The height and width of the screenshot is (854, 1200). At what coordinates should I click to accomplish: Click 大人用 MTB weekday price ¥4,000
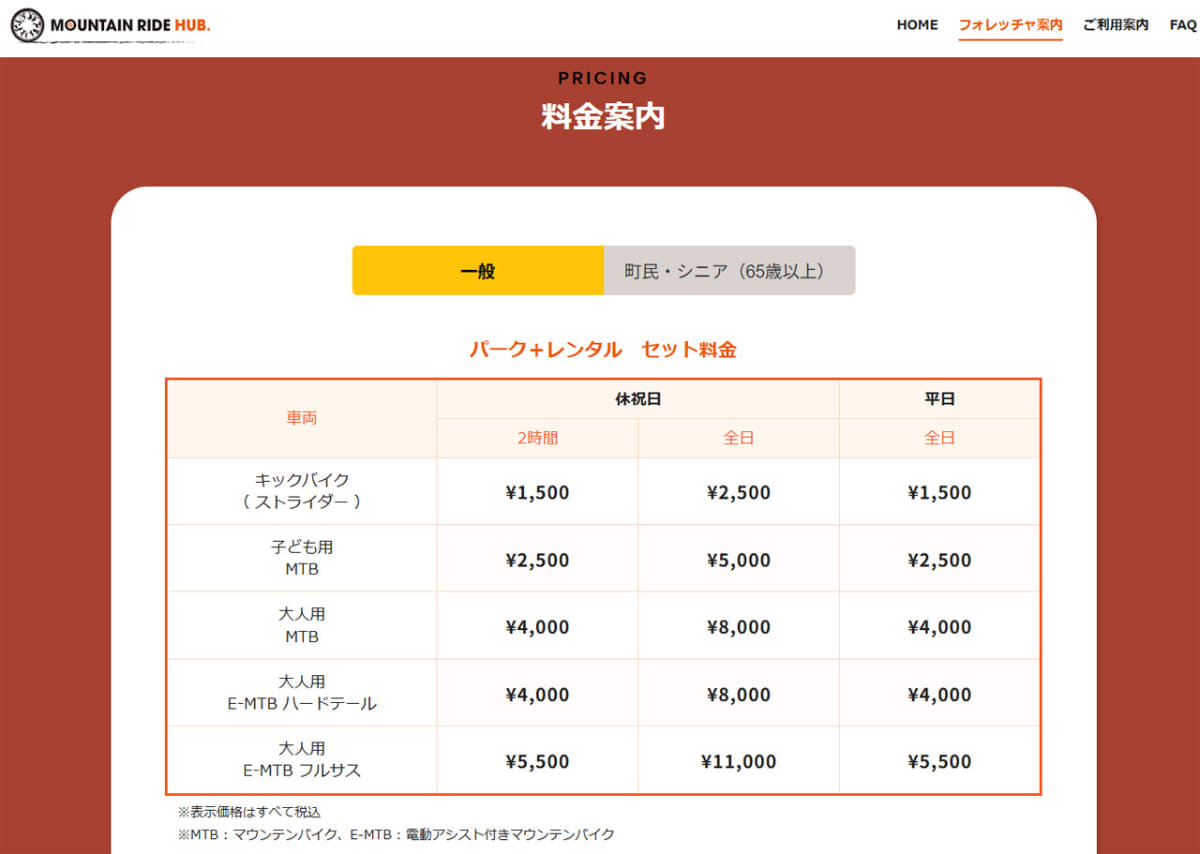pyautogui.click(x=940, y=627)
